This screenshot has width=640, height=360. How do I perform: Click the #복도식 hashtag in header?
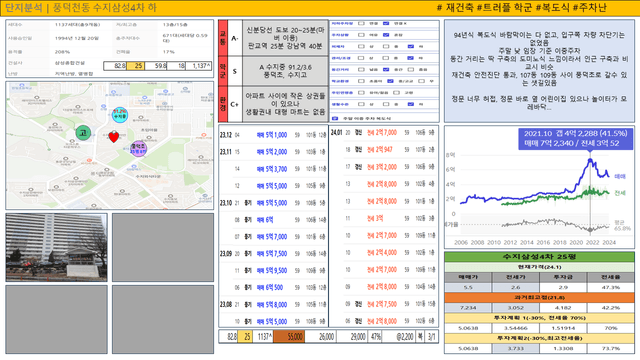[x=553, y=7]
